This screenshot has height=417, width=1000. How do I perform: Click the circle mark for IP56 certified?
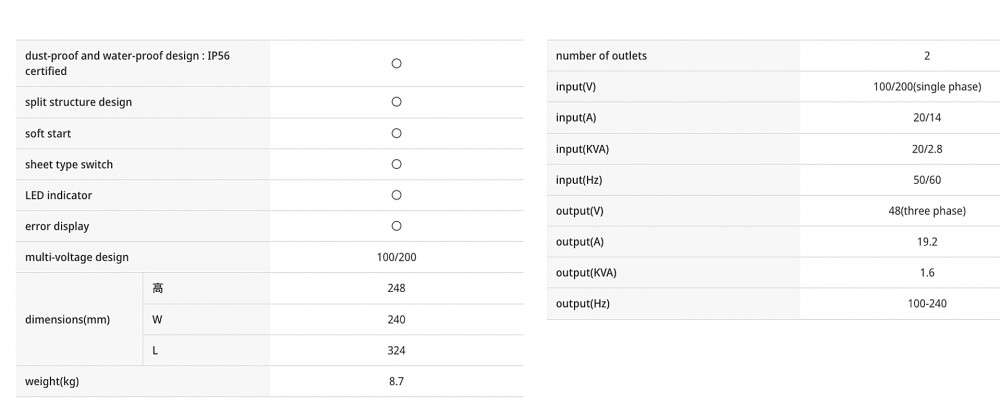[x=396, y=63]
